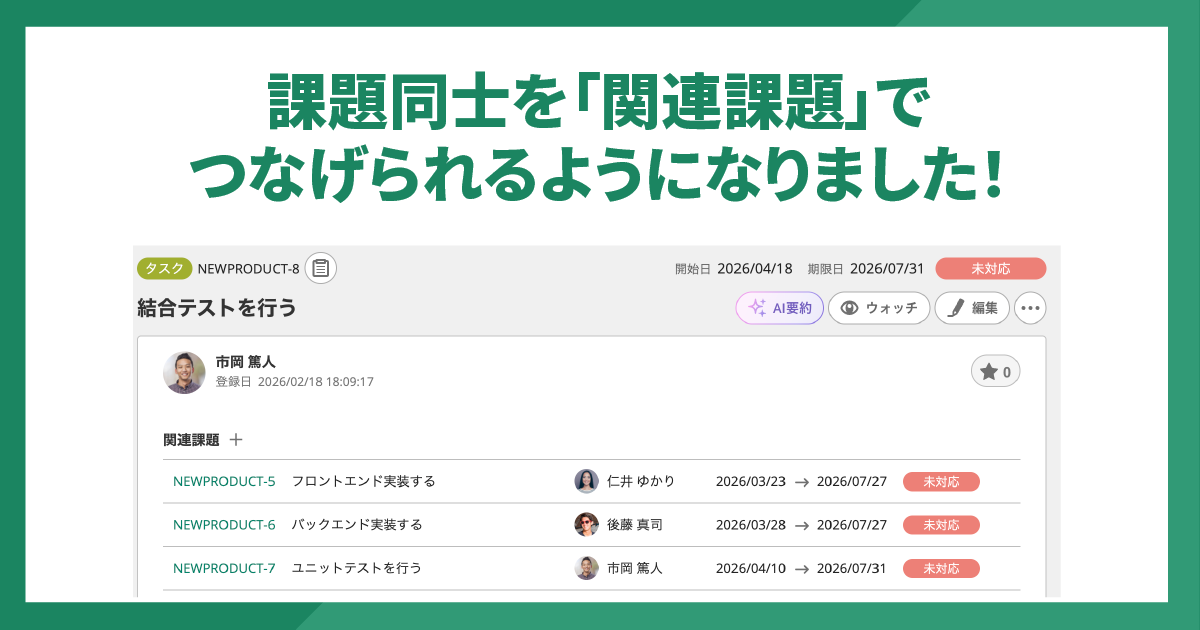Click 市岡 篤人's avatar in the NEWPRODUCT-7 row

pos(586,568)
